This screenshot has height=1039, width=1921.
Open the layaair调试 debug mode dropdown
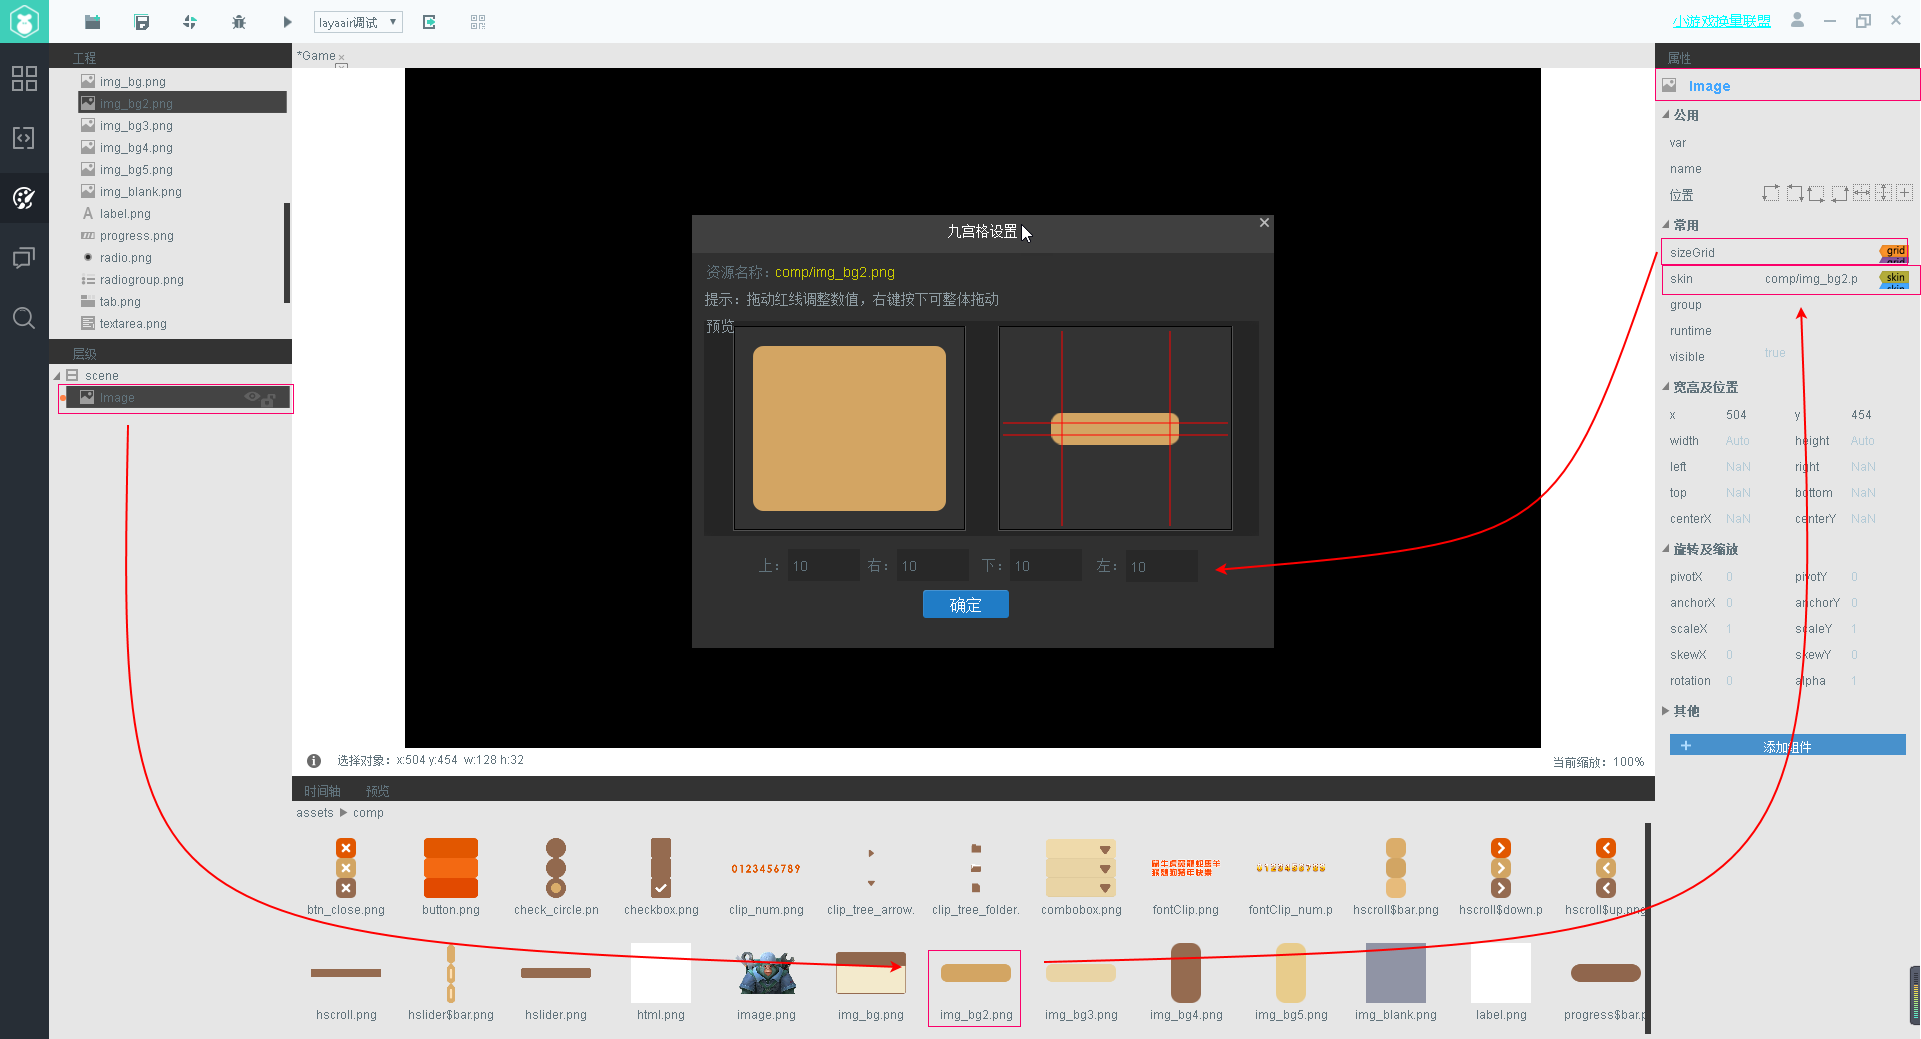(358, 22)
